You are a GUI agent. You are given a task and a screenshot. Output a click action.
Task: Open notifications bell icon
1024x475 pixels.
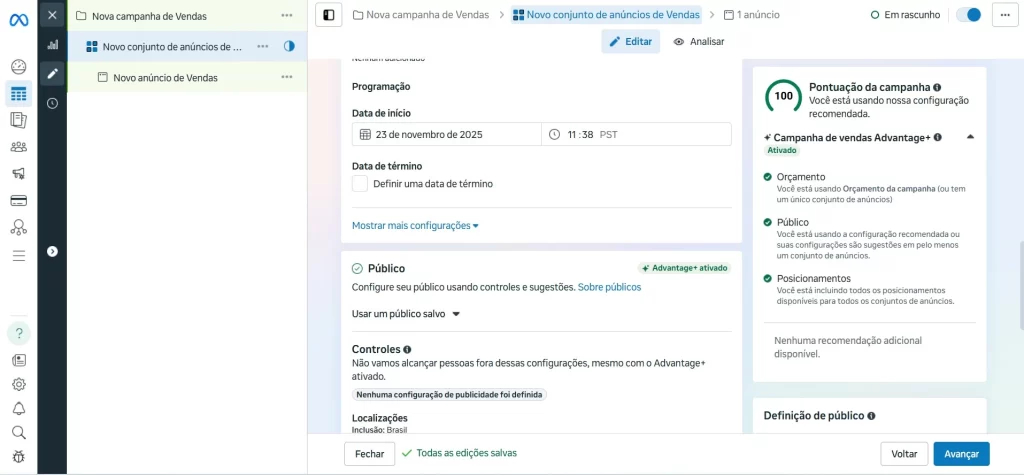(18, 408)
